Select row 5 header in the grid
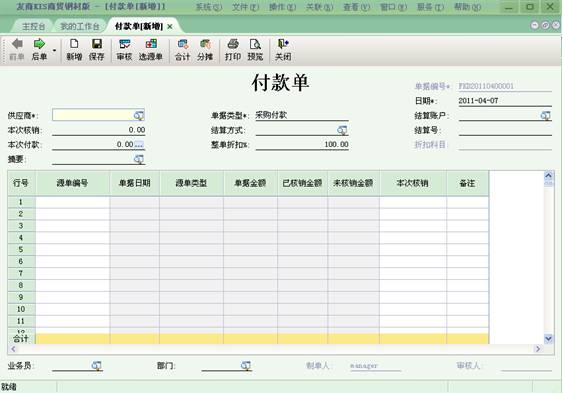 (x=21, y=250)
